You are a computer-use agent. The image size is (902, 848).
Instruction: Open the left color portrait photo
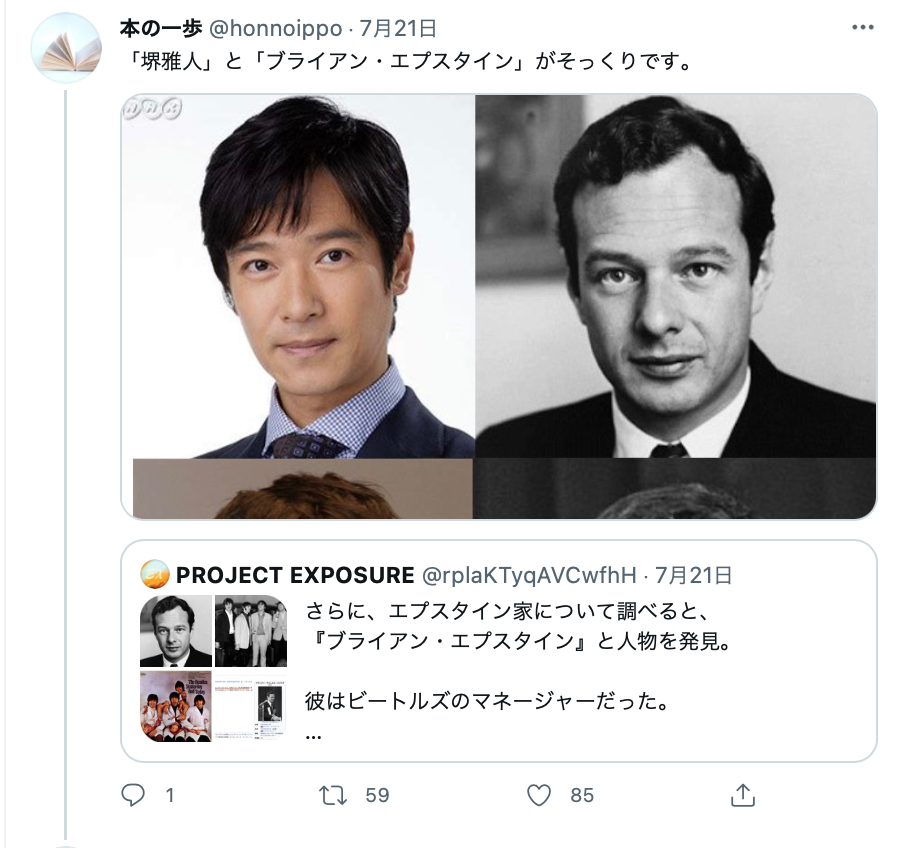[299, 276]
